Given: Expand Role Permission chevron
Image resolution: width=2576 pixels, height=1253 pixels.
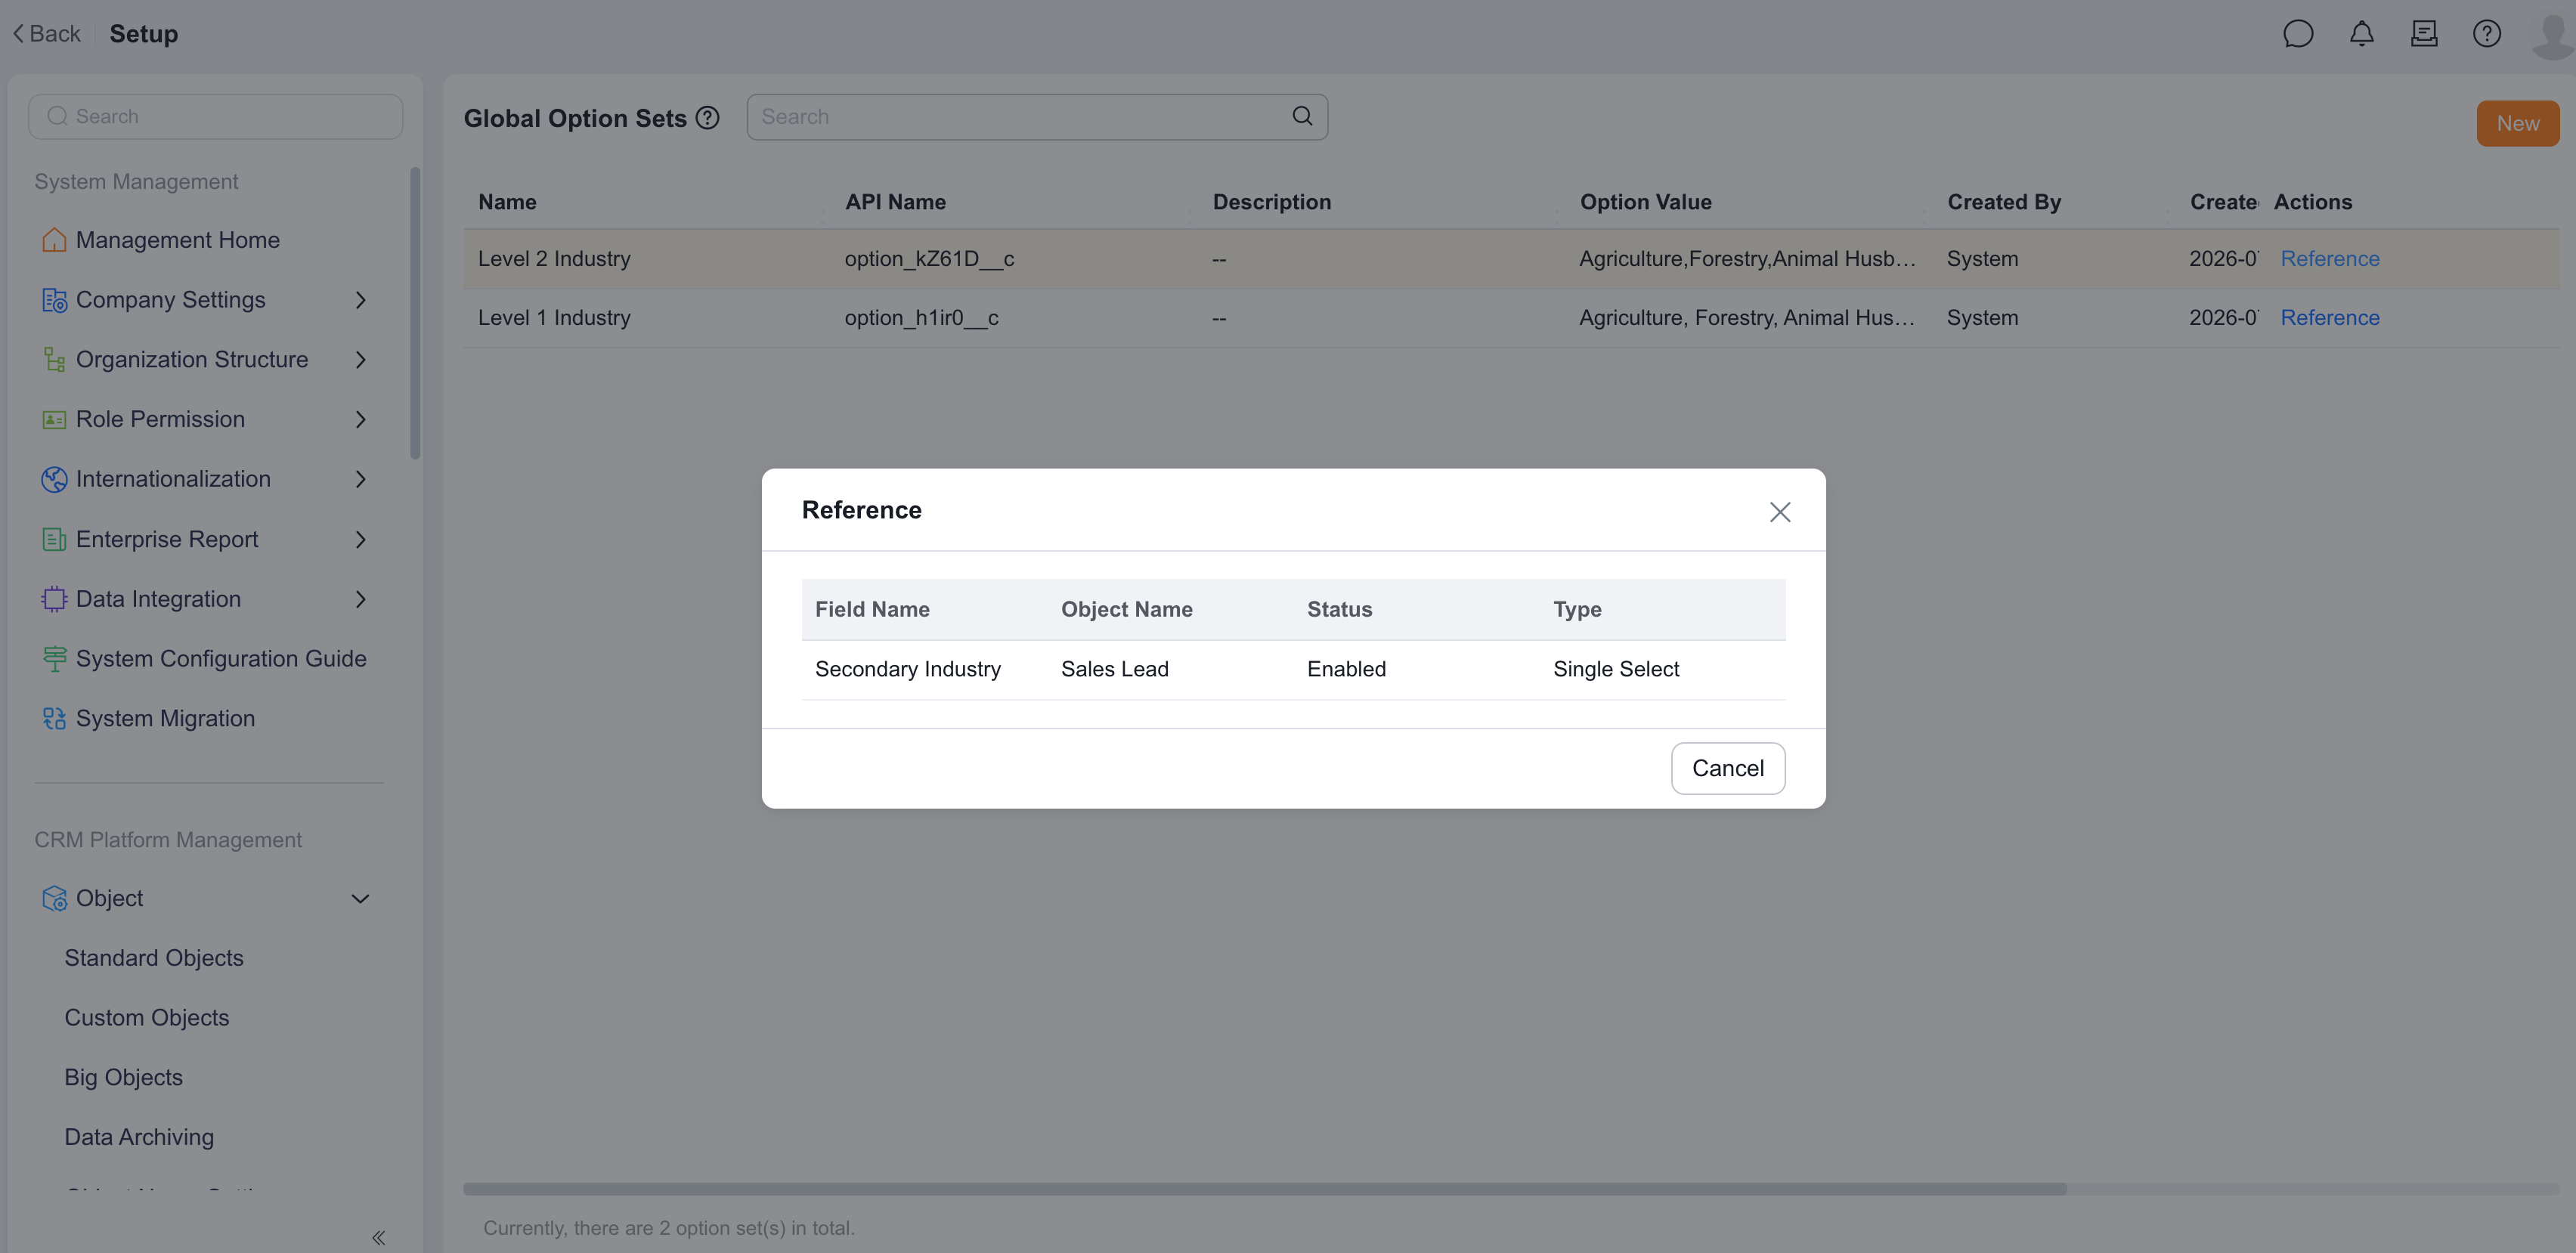Looking at the screenshot, I should pyautogui.click(x=361, y=420).
